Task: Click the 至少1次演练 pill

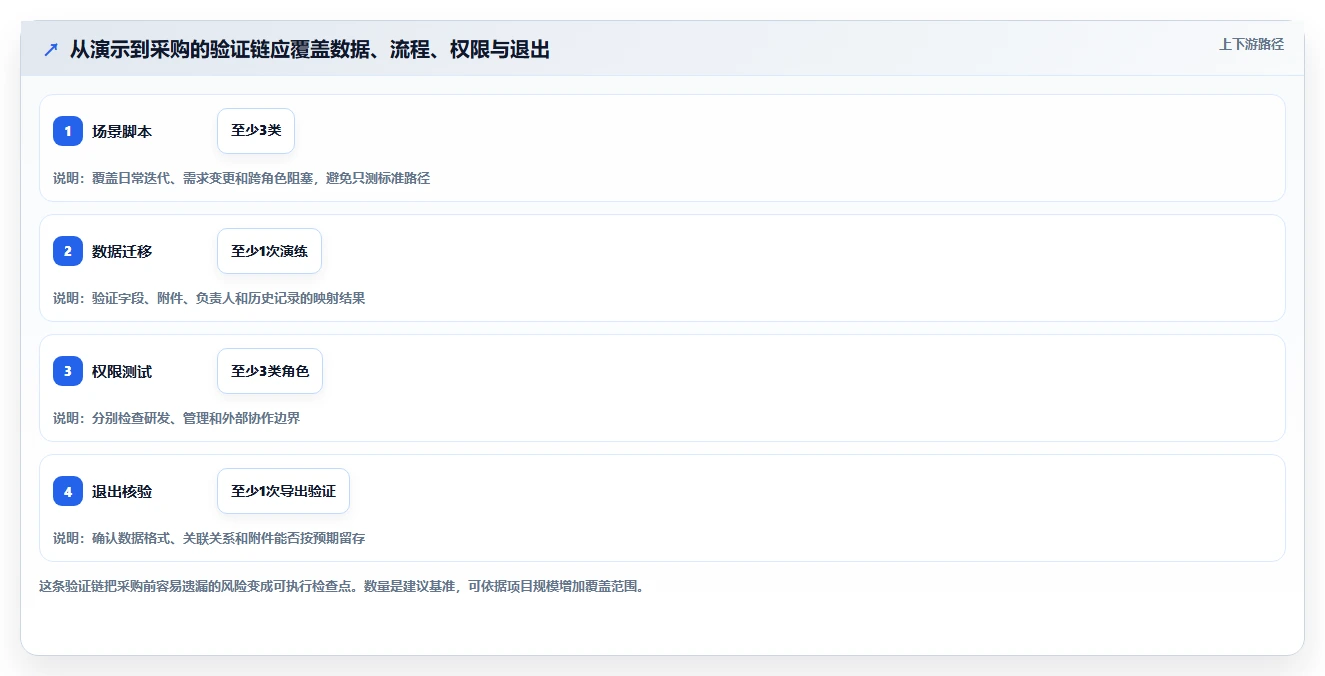Action: (269, 251)
